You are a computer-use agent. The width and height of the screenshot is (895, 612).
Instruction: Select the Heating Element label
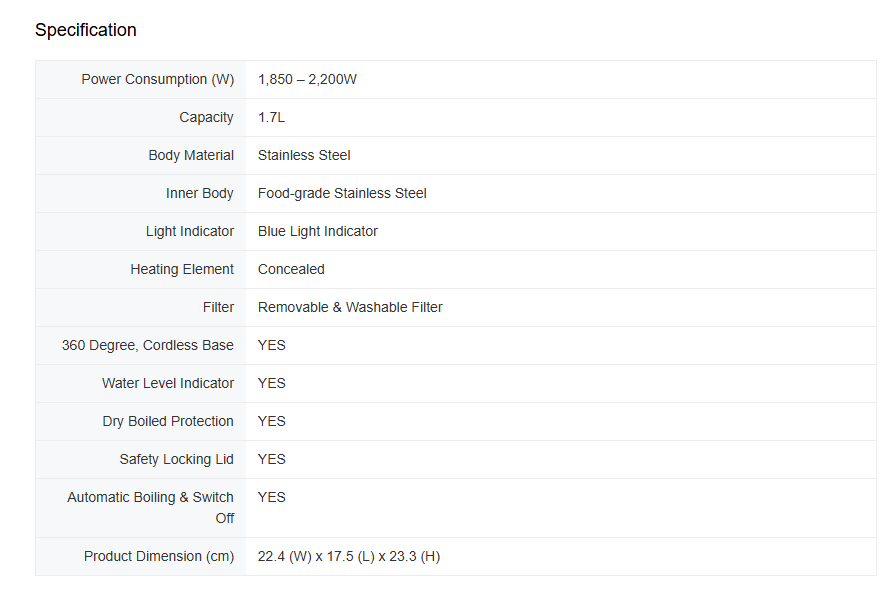[182, 269]
